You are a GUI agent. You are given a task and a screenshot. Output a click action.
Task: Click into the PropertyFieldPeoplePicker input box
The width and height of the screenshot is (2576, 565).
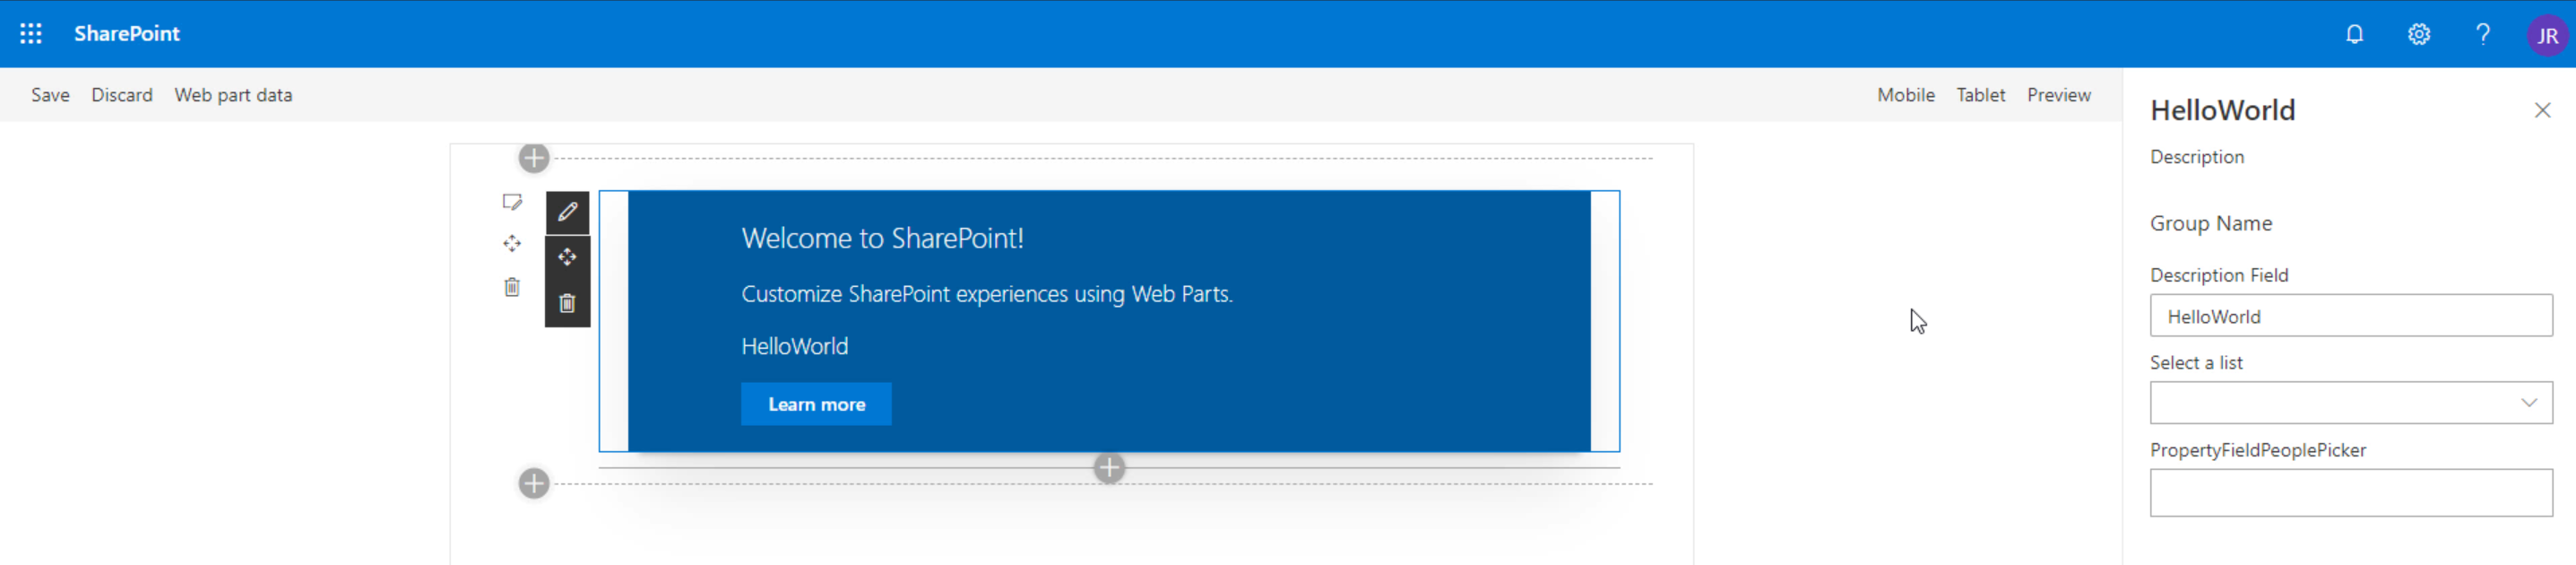pos(2350,493)
